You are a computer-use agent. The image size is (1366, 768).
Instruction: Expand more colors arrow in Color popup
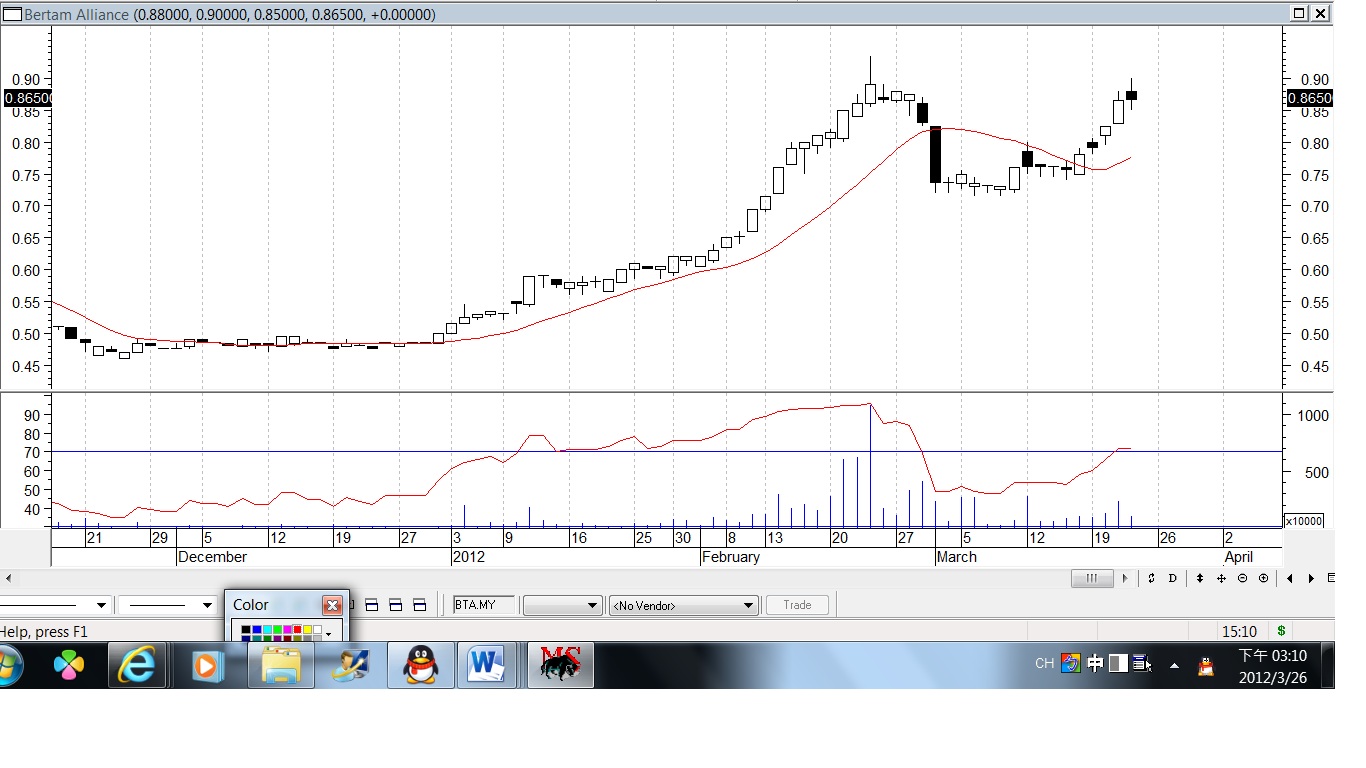click(x=328, y=634)
